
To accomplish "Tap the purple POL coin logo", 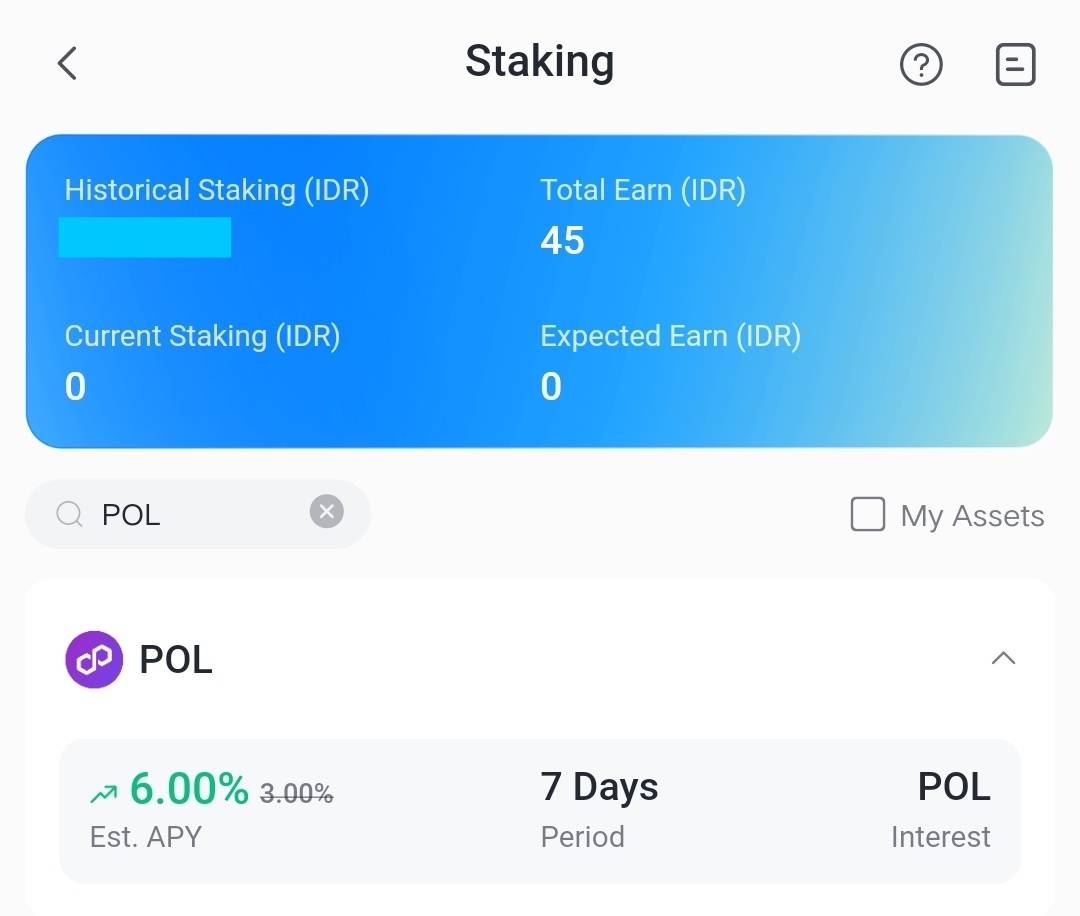I will click(x=94, y=660).
